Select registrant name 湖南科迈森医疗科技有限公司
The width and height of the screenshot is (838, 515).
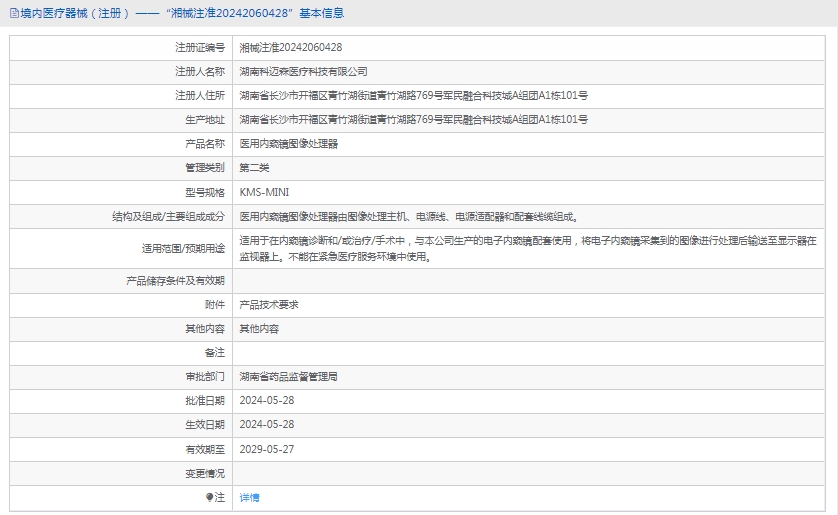pyautogui.click(x=303, y=72)
